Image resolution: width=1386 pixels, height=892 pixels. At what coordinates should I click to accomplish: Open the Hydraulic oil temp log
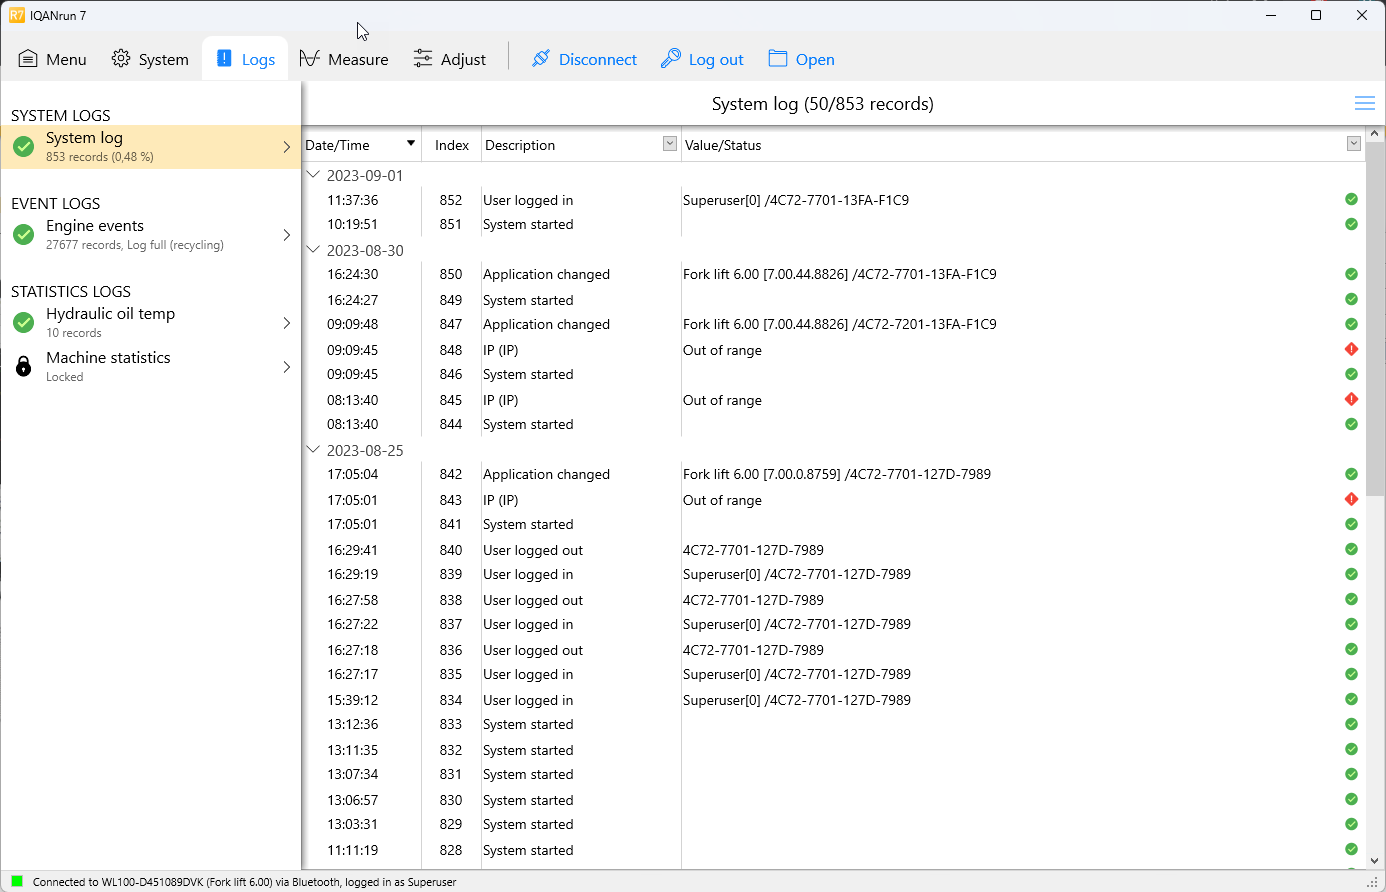click(x=150, y=322)
